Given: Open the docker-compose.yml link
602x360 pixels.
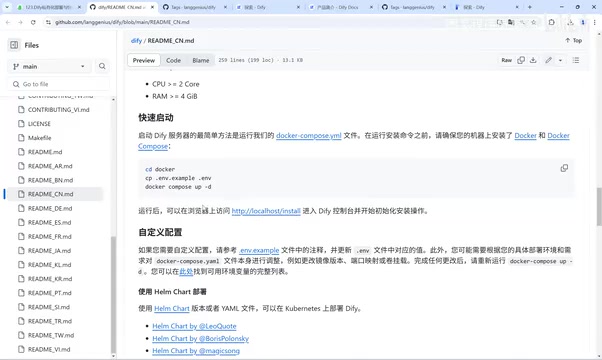Looking at the screenshot, I should [309, 135].
